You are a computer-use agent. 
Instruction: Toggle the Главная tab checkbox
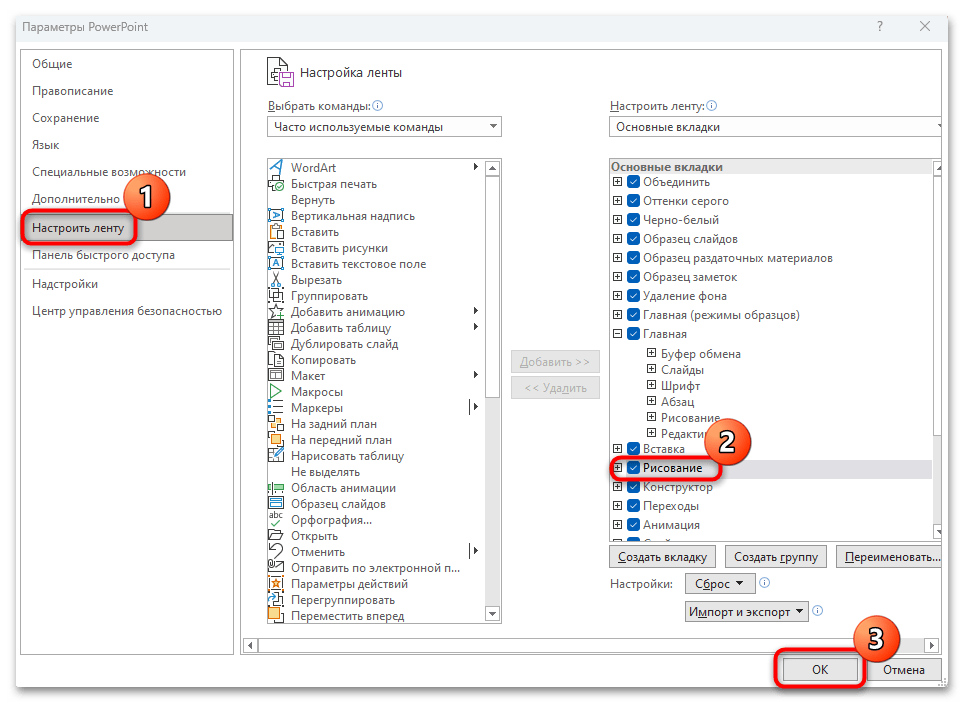click(x=633, y=334)
